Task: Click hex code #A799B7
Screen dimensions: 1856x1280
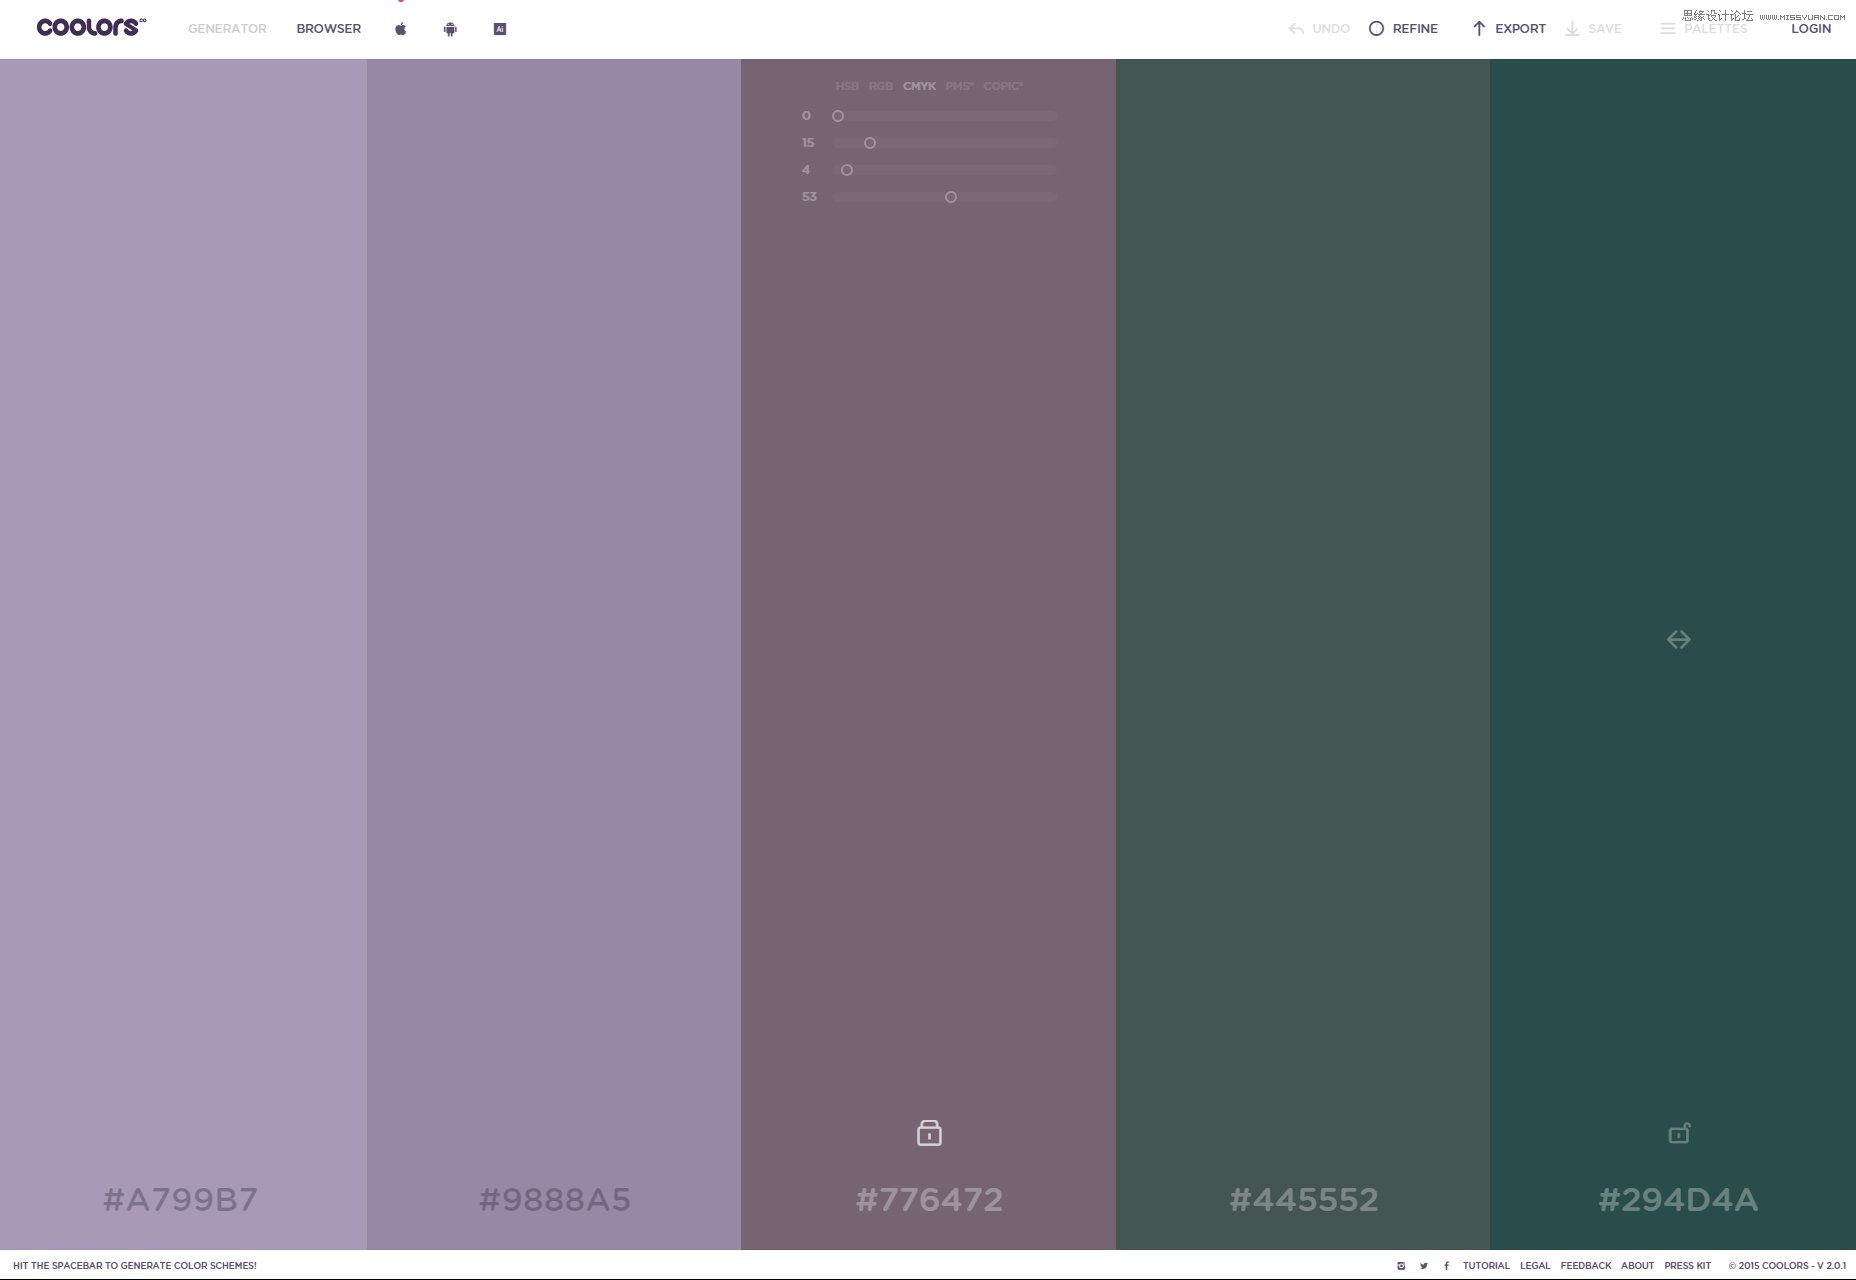Action: (x=181, y=1200)
